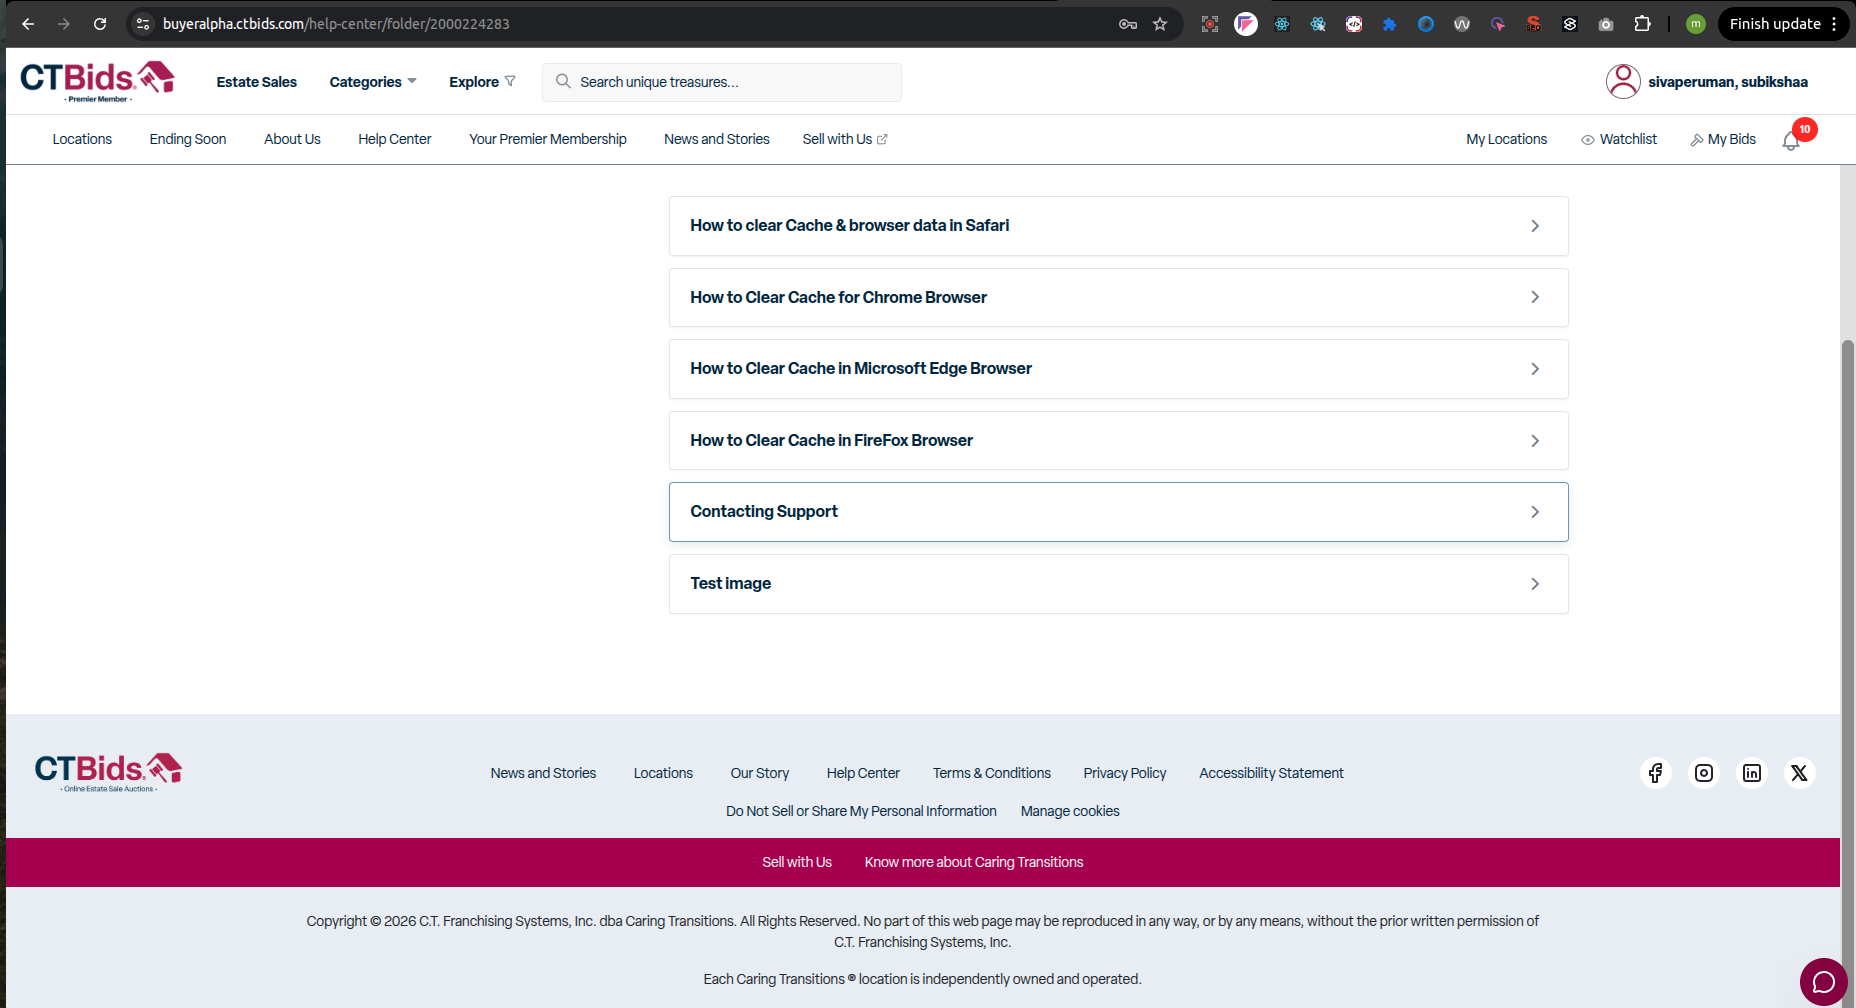Open the blue puzzle-piece extension icon
This screenshot has height=1008, width=1856.
click(x=1390, y=24)
